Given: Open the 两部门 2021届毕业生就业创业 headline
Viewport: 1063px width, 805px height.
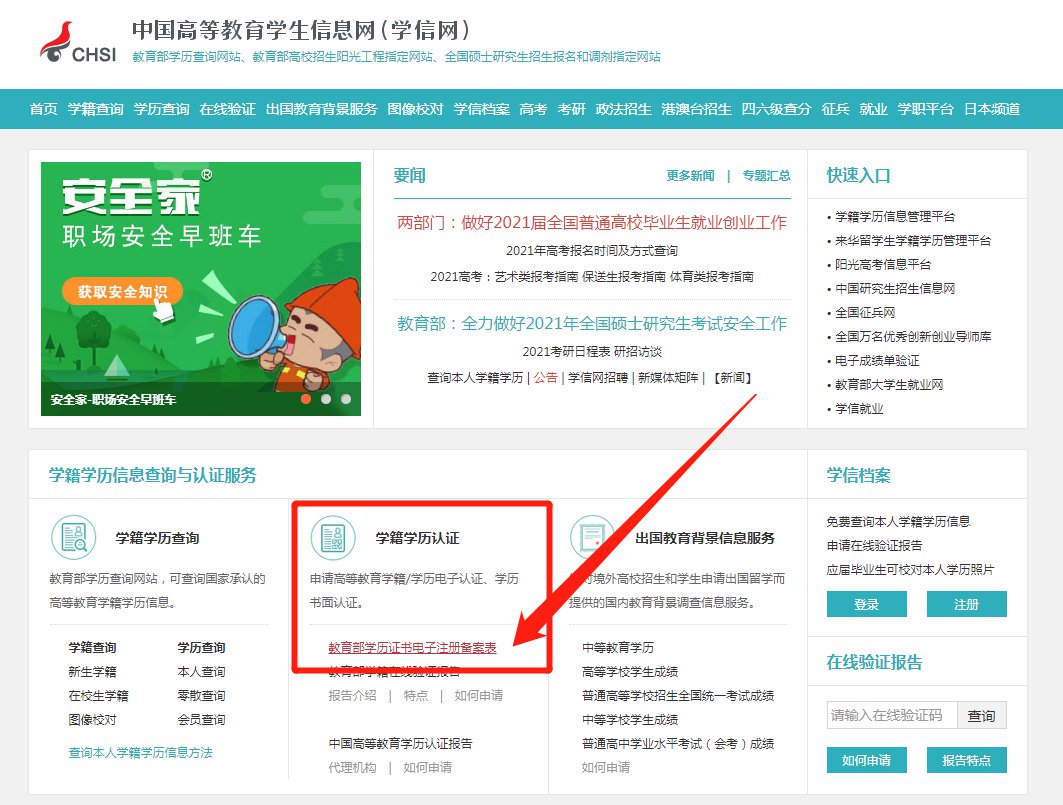Looking at the screenshot, I should 592,222.
